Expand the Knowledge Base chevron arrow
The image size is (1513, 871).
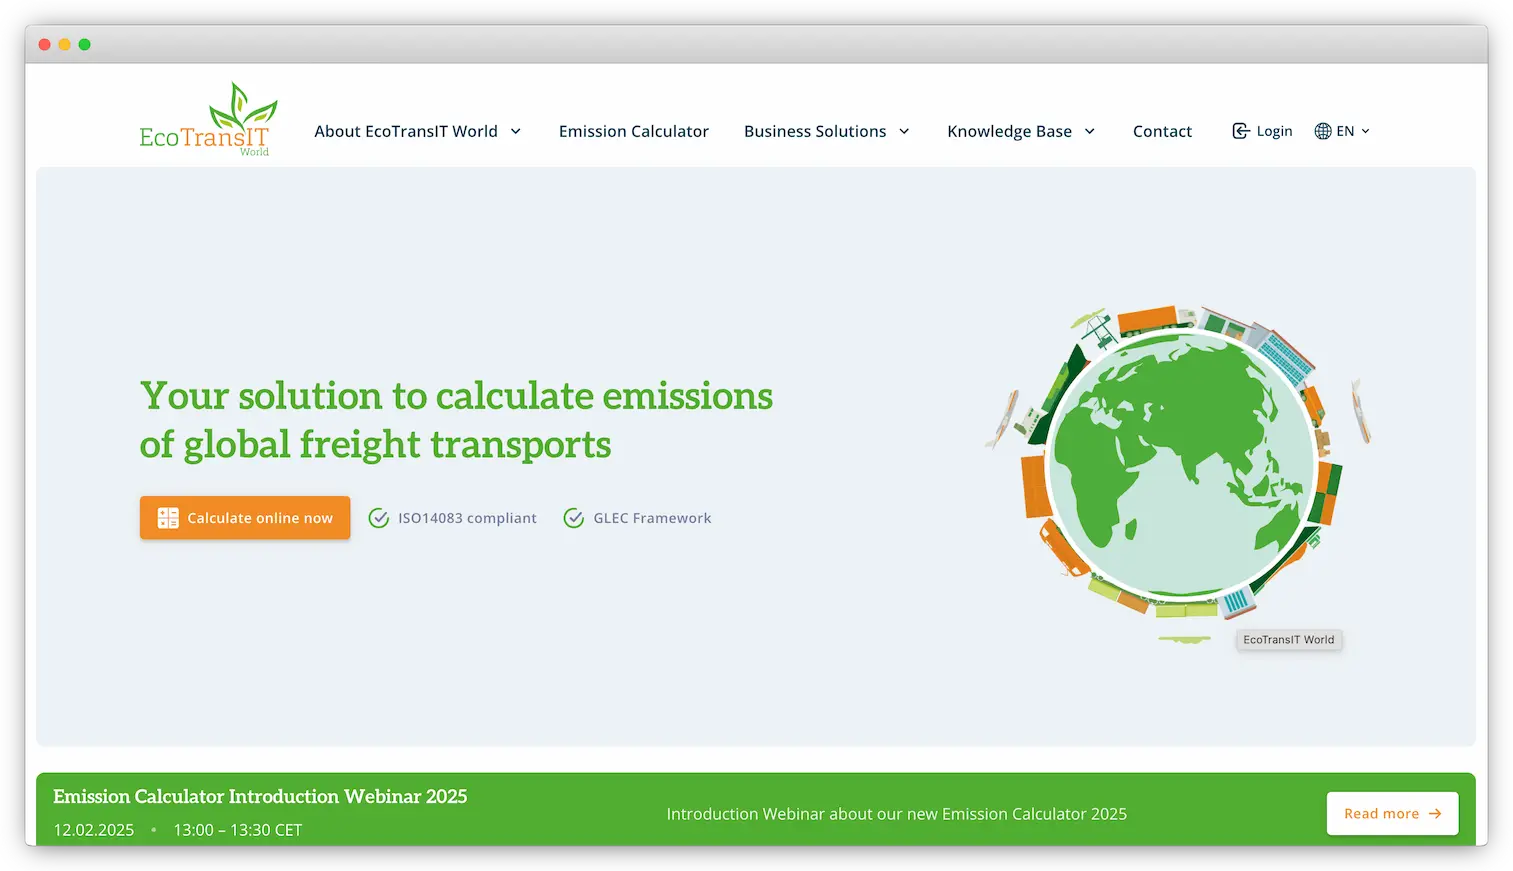[1090, 131]
